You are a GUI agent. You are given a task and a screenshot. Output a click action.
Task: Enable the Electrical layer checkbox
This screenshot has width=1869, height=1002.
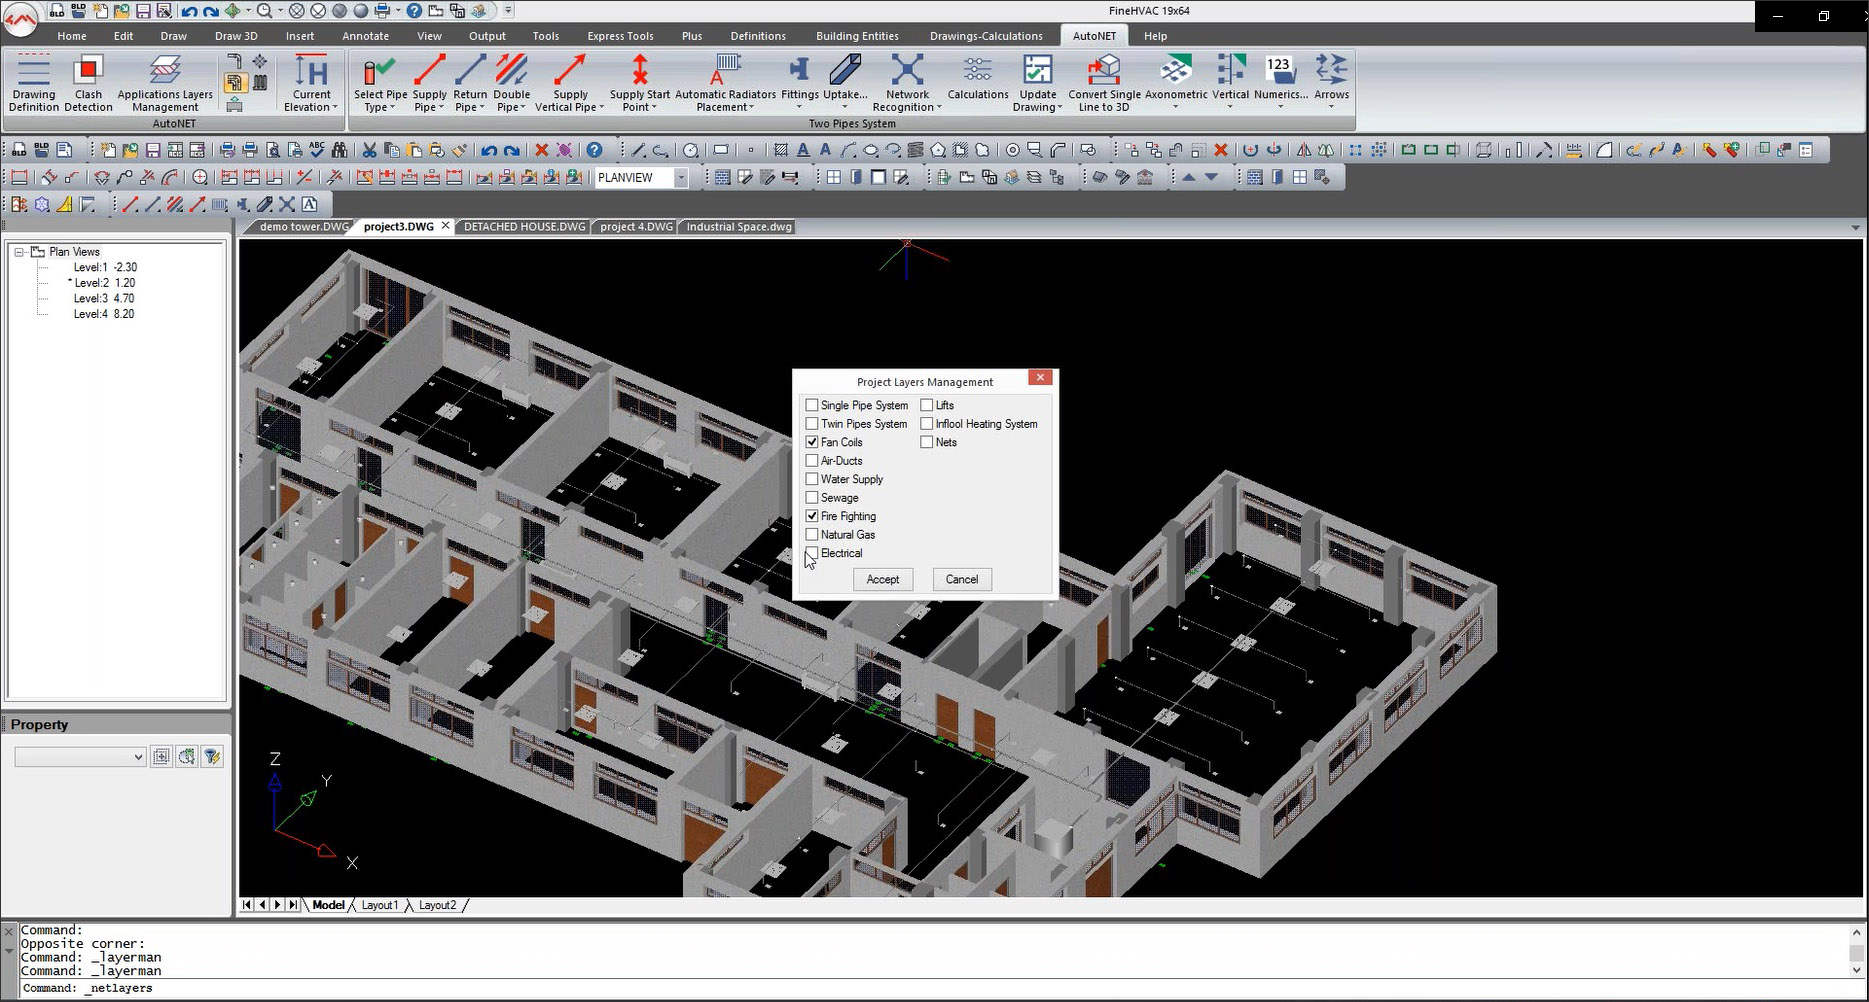pos(812,553)
